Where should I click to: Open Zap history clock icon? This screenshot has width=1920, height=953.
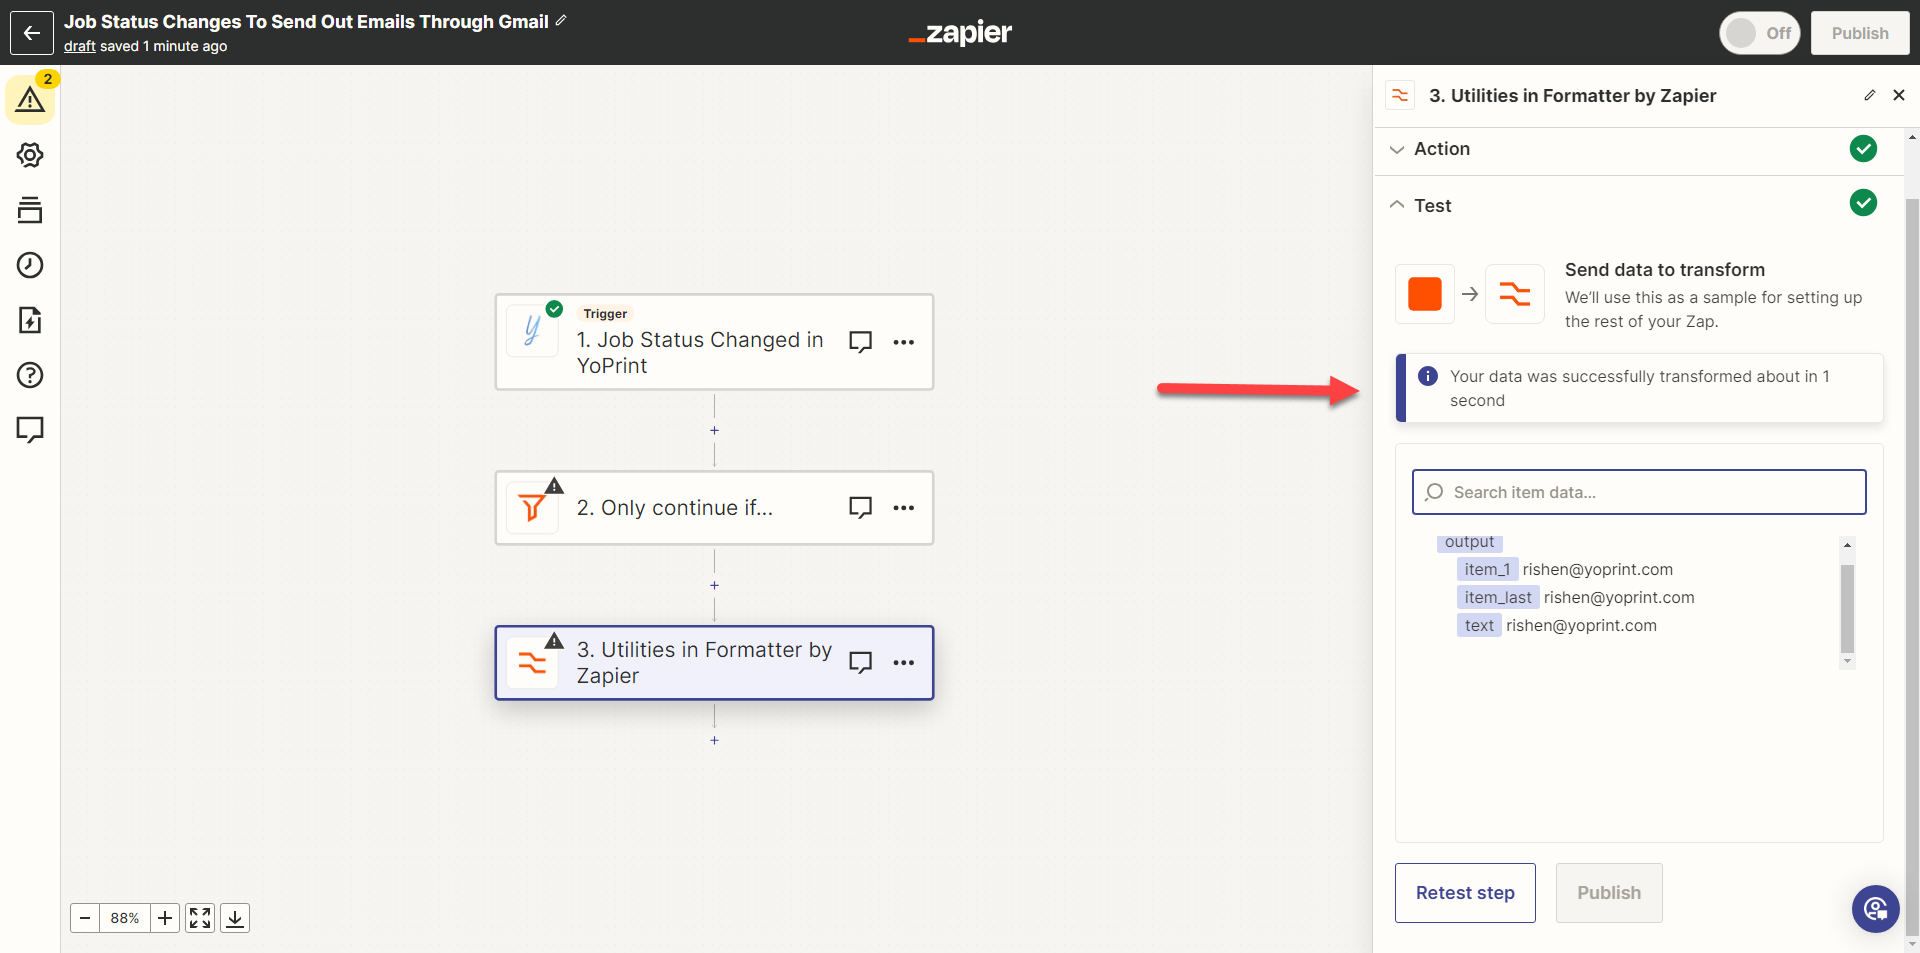coord(30,265)
